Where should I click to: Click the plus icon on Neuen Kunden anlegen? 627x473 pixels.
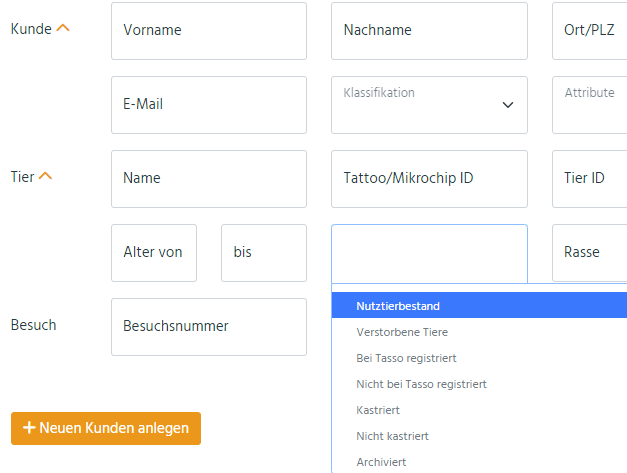[29, 427]
